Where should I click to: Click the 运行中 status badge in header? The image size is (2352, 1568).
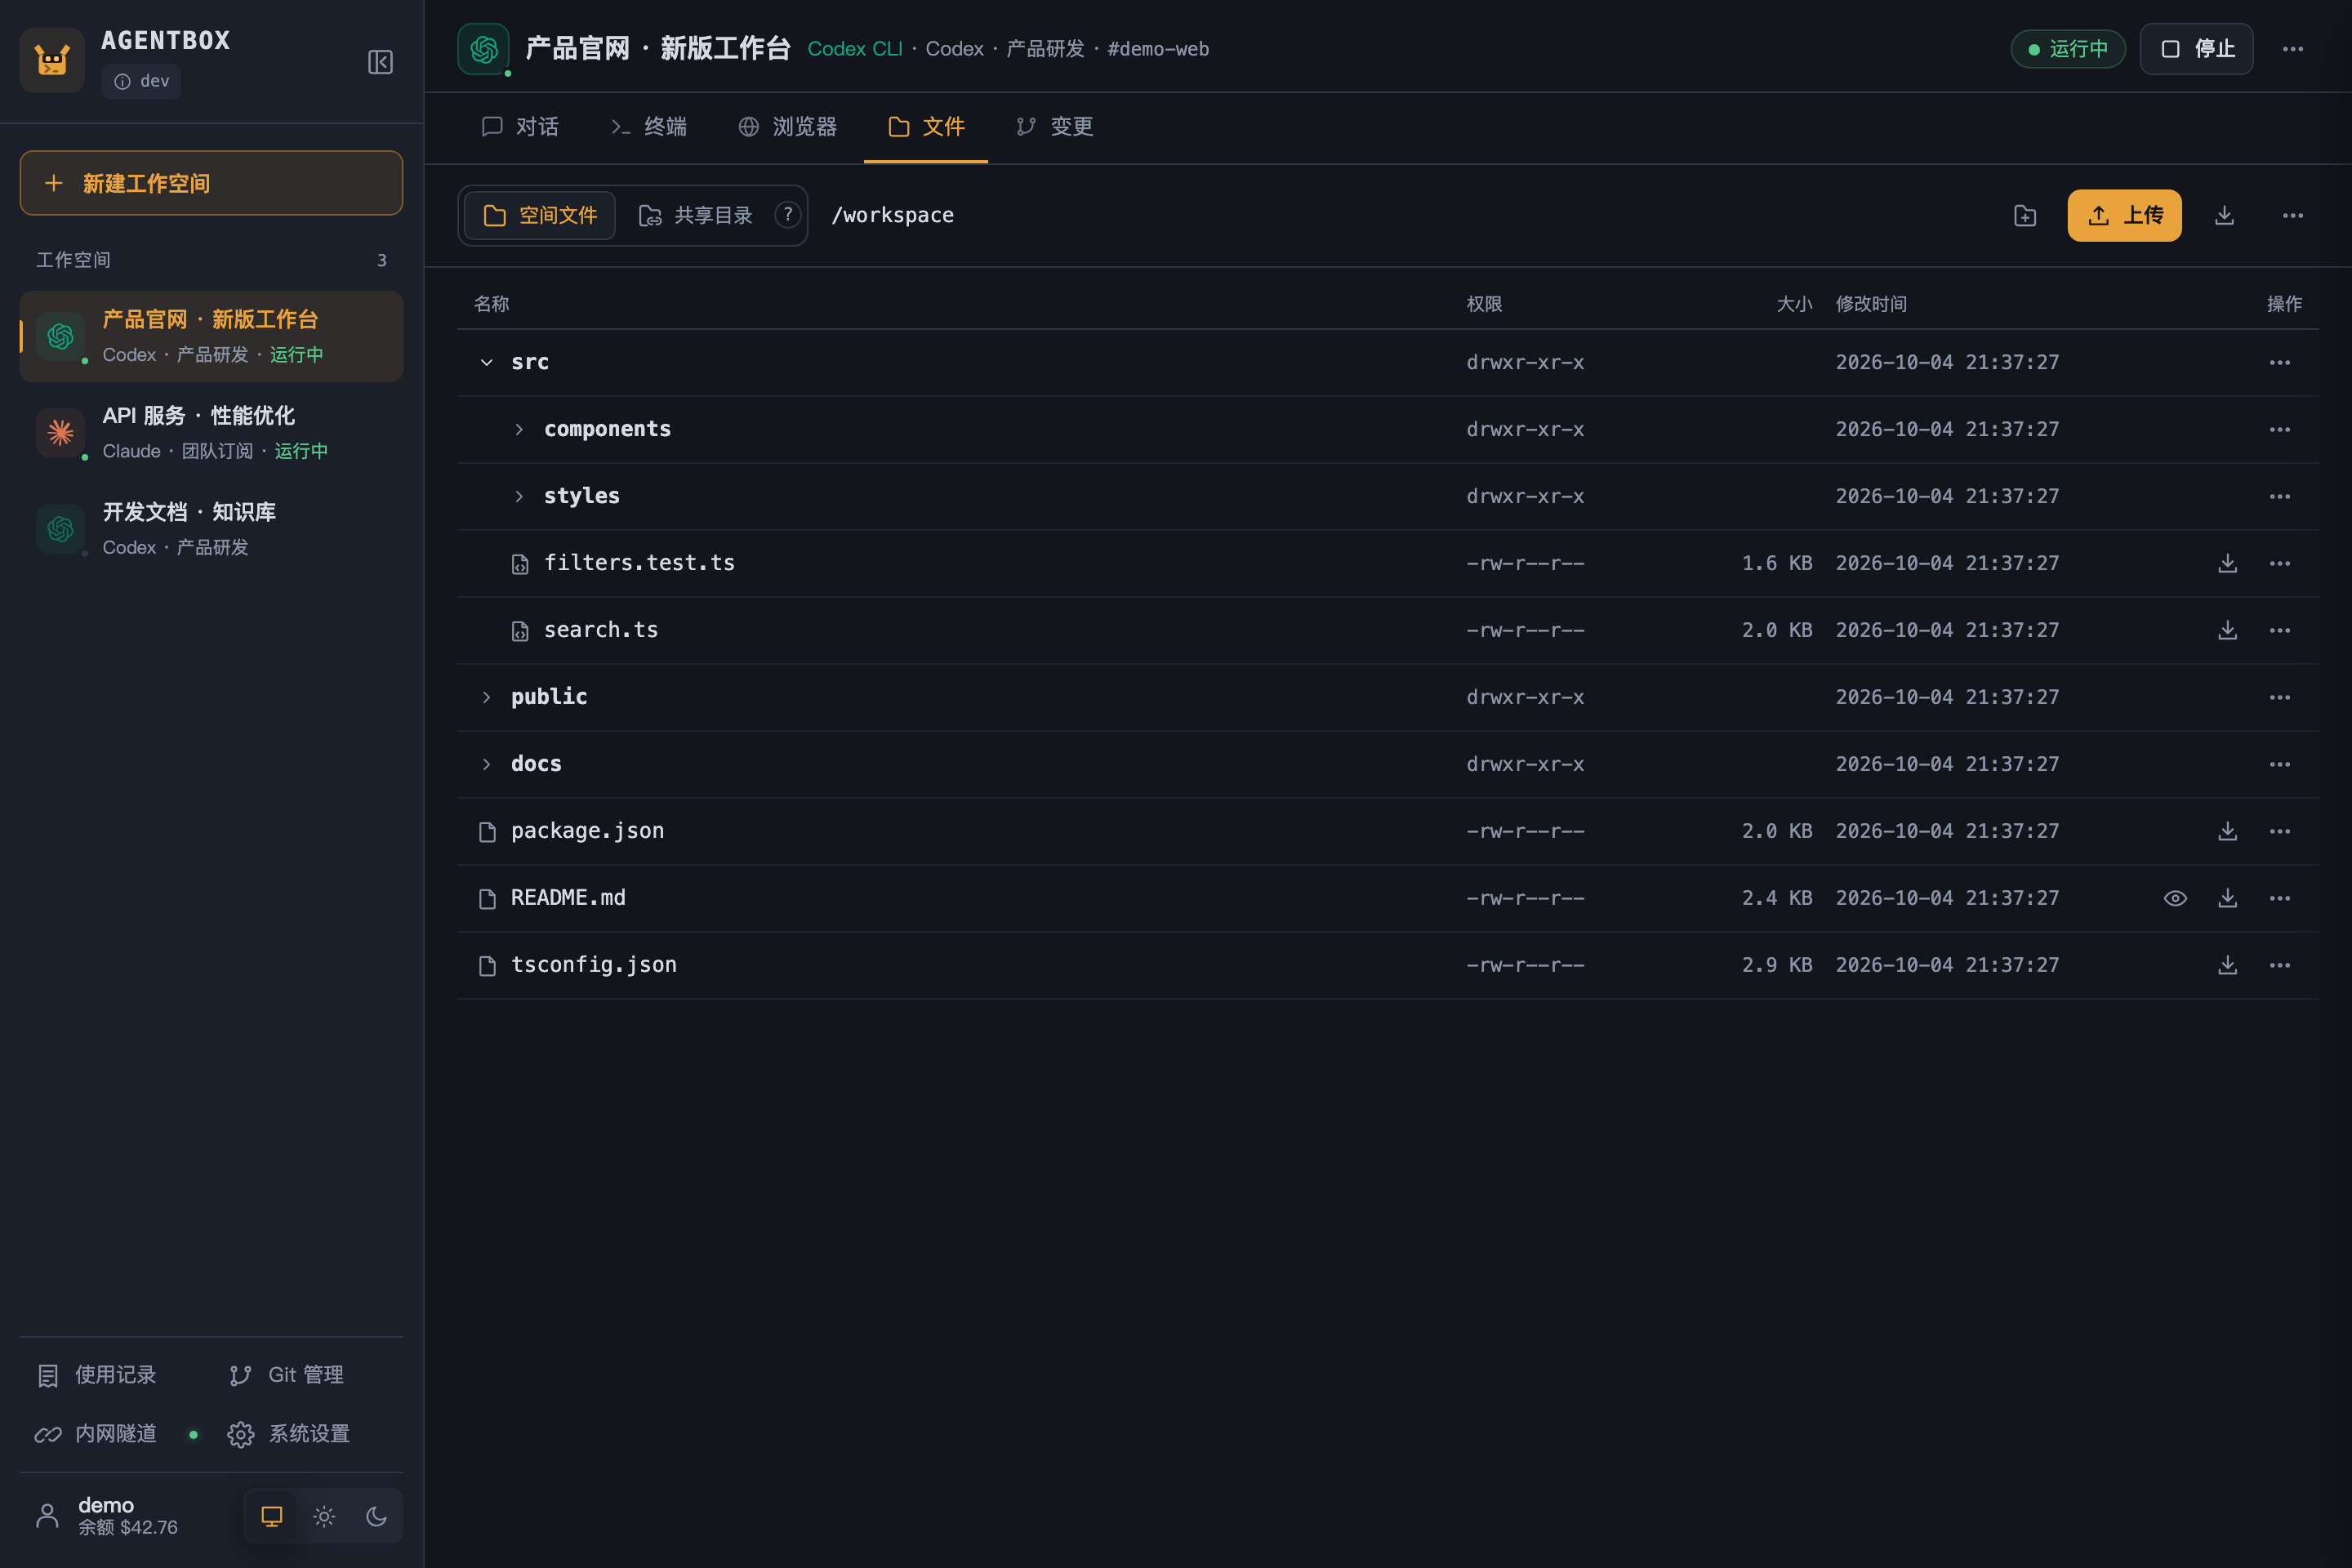pos(2068,49)
